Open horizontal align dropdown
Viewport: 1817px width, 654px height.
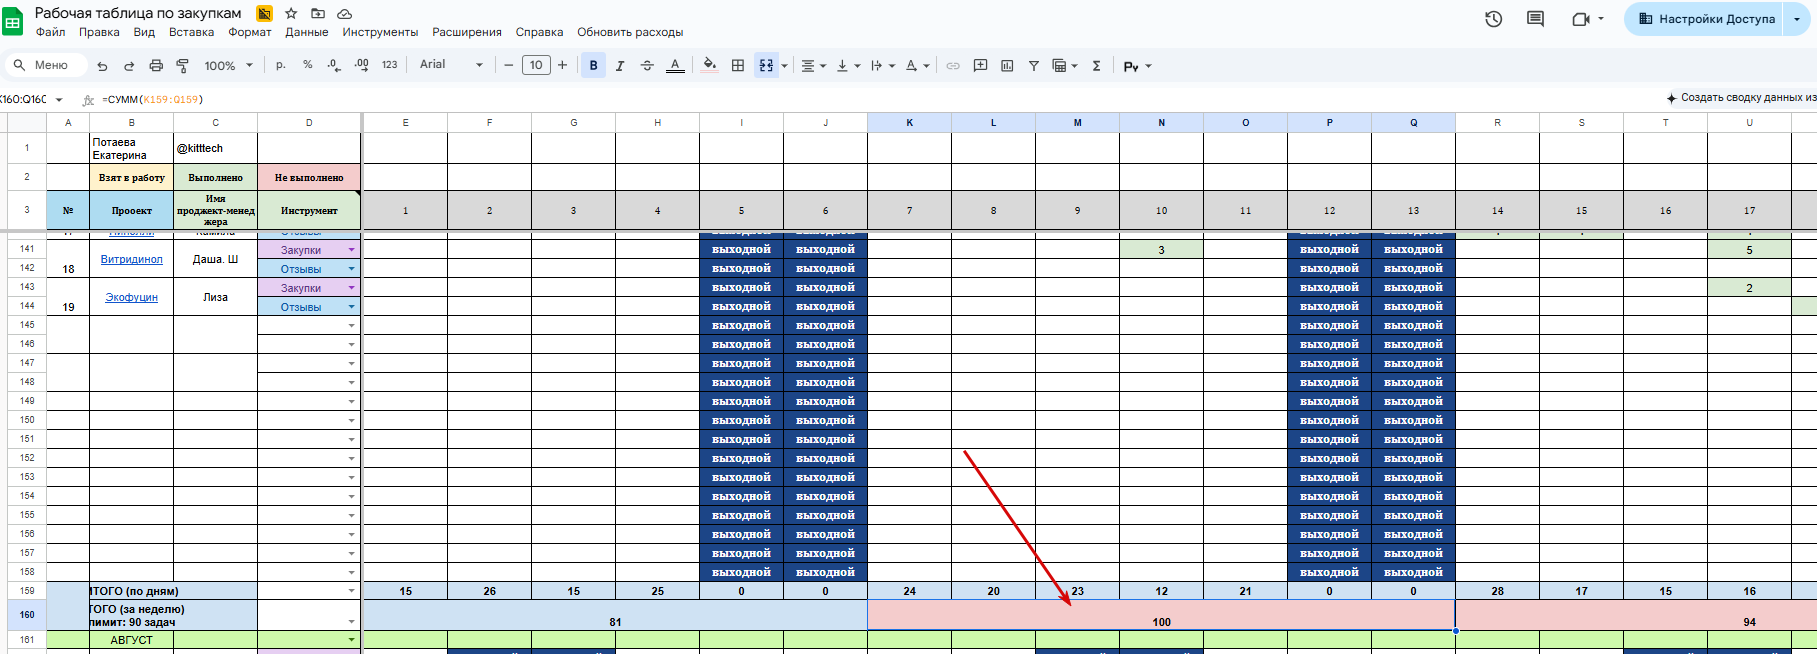(814, 66)
